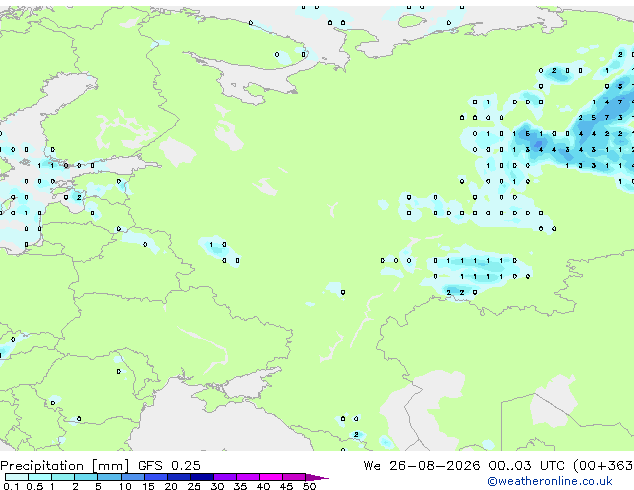
Task: Click the '10' legend label
Action: point(125,486)
